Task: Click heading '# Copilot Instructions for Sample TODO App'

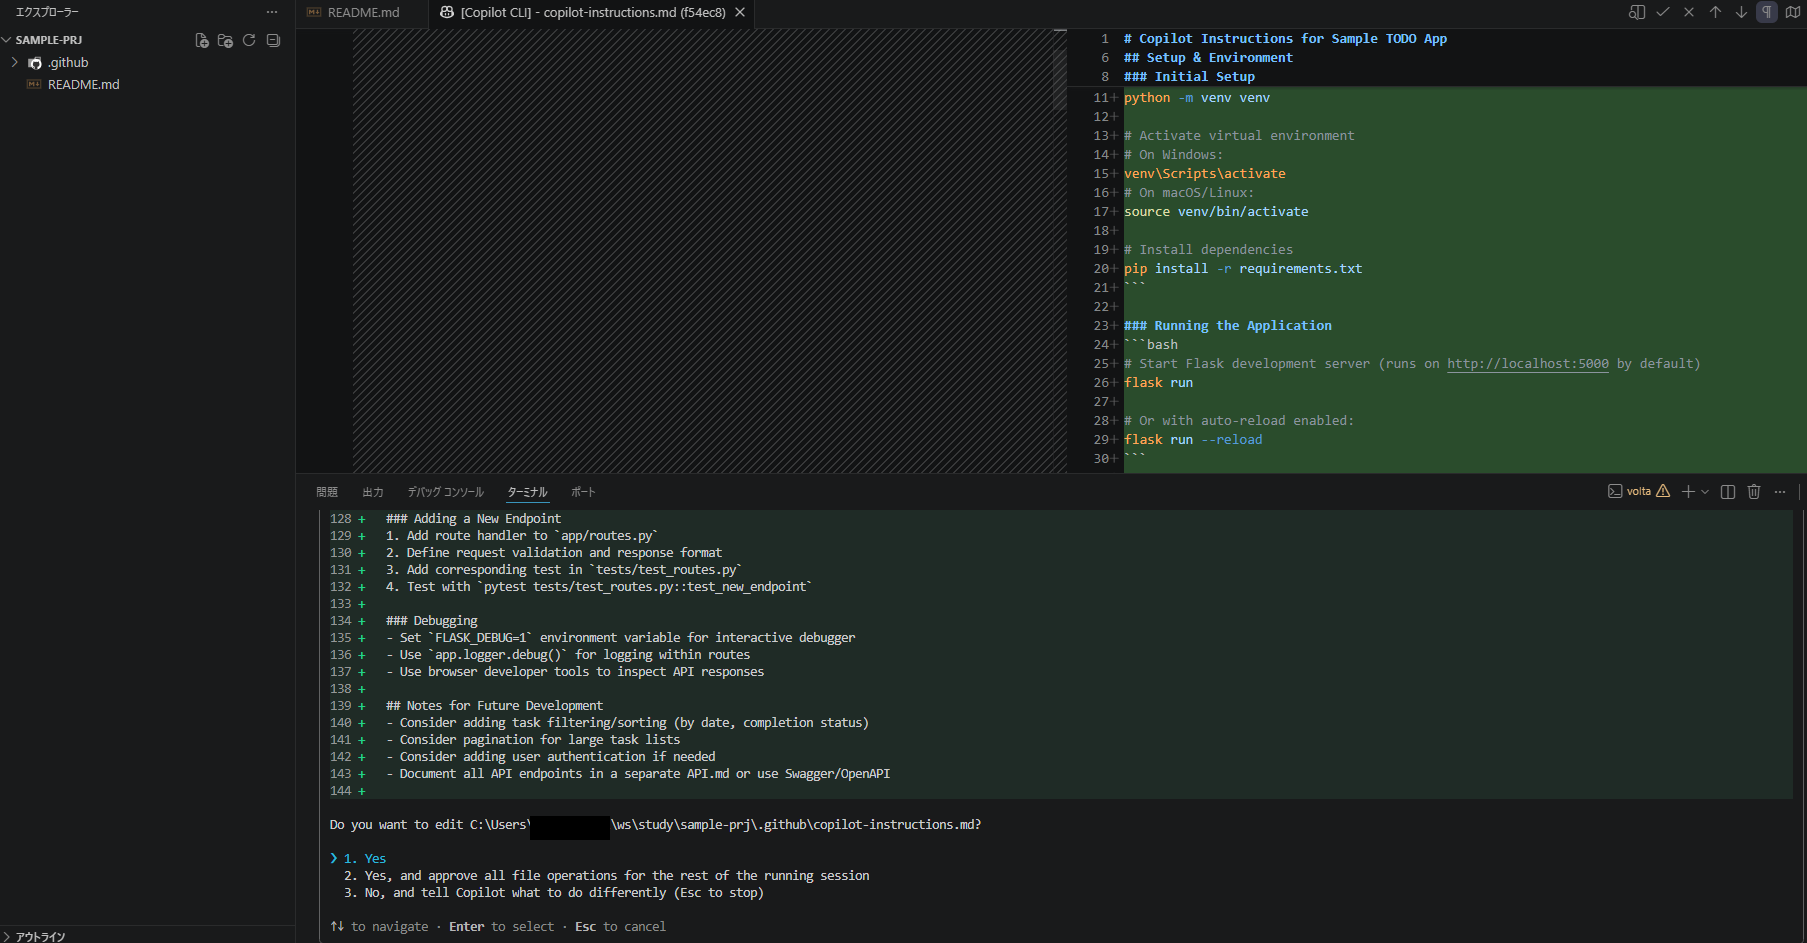Action: point(1285,39)
